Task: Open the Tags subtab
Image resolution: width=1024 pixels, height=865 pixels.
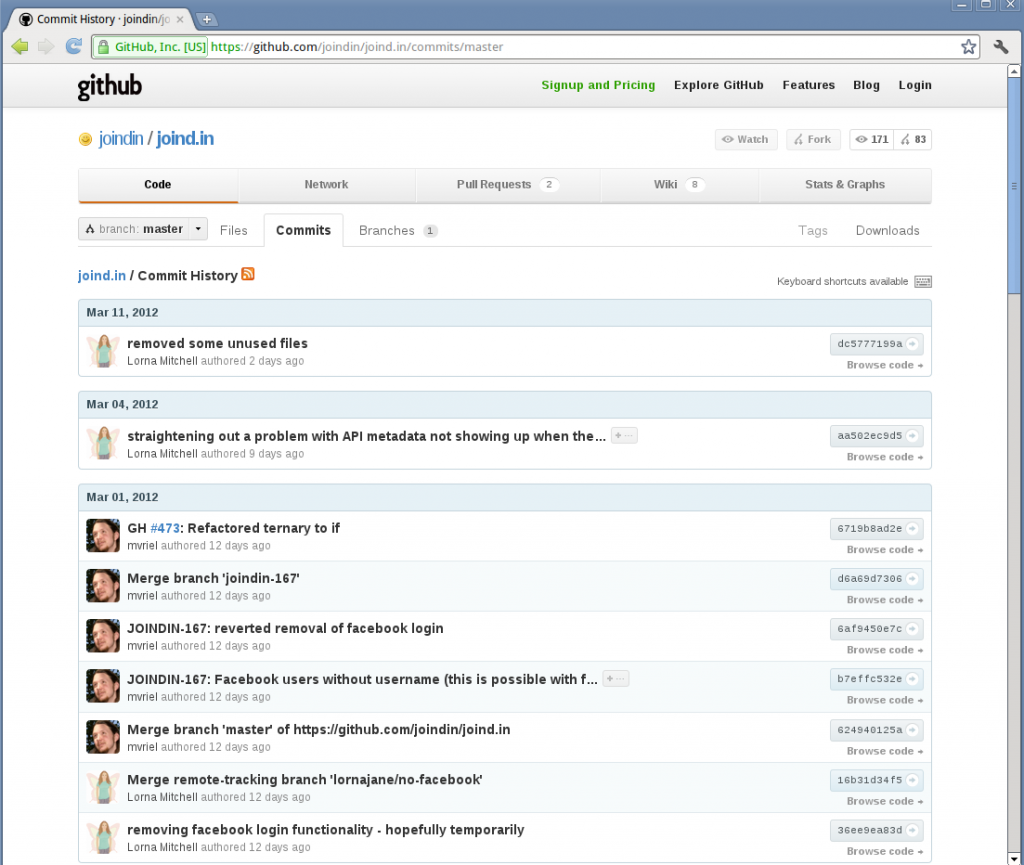Action: (x=812, y=230)
